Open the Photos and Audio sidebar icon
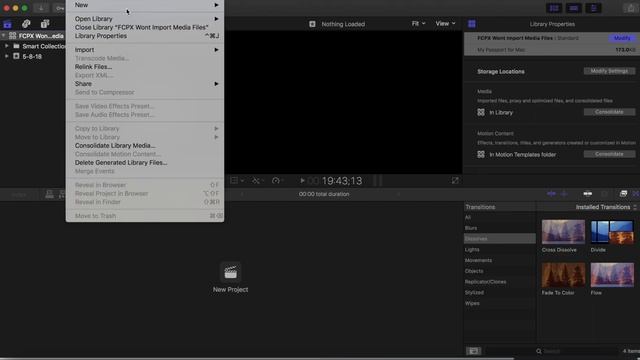 [x=26, y=24]
